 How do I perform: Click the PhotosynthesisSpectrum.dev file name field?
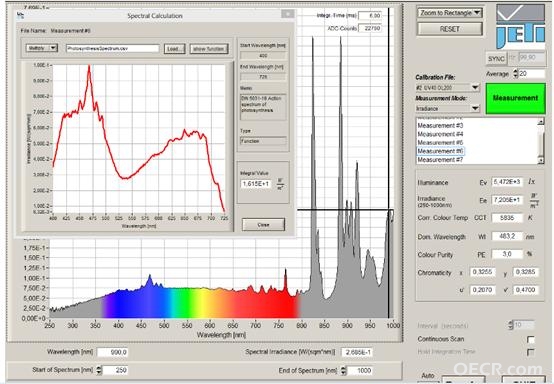click(x=112, y=48)
